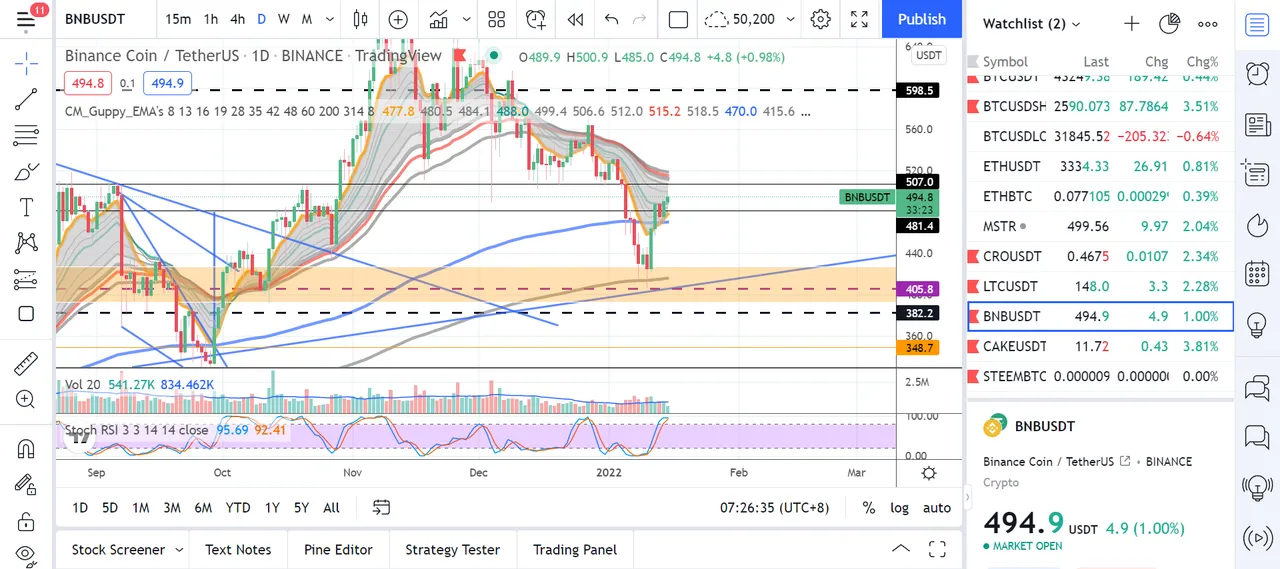Toggle the log scale
1280x569 pixels.
(900, 508)
